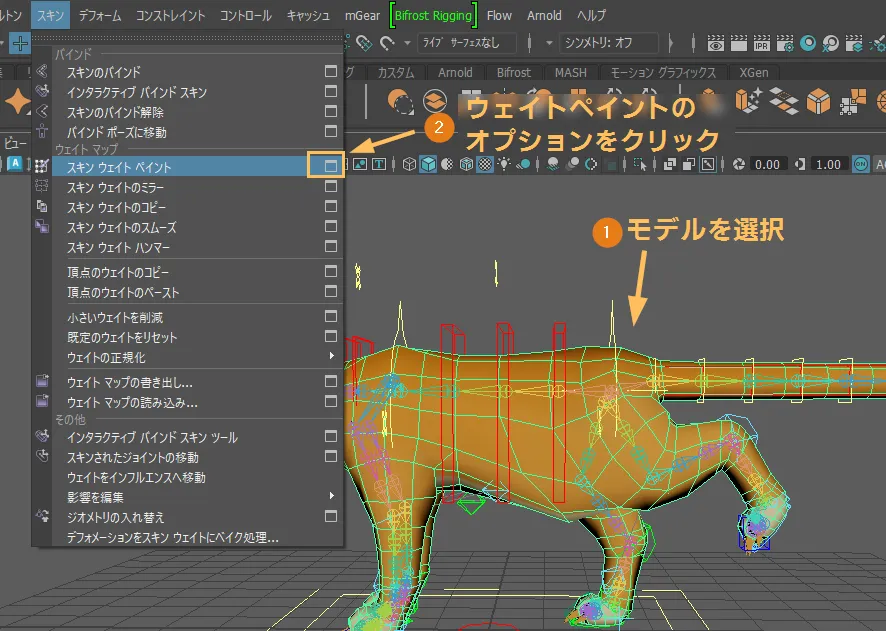Click the orange star shelf icon
This screenshot has width=886, height=631.
pos(18,101)
